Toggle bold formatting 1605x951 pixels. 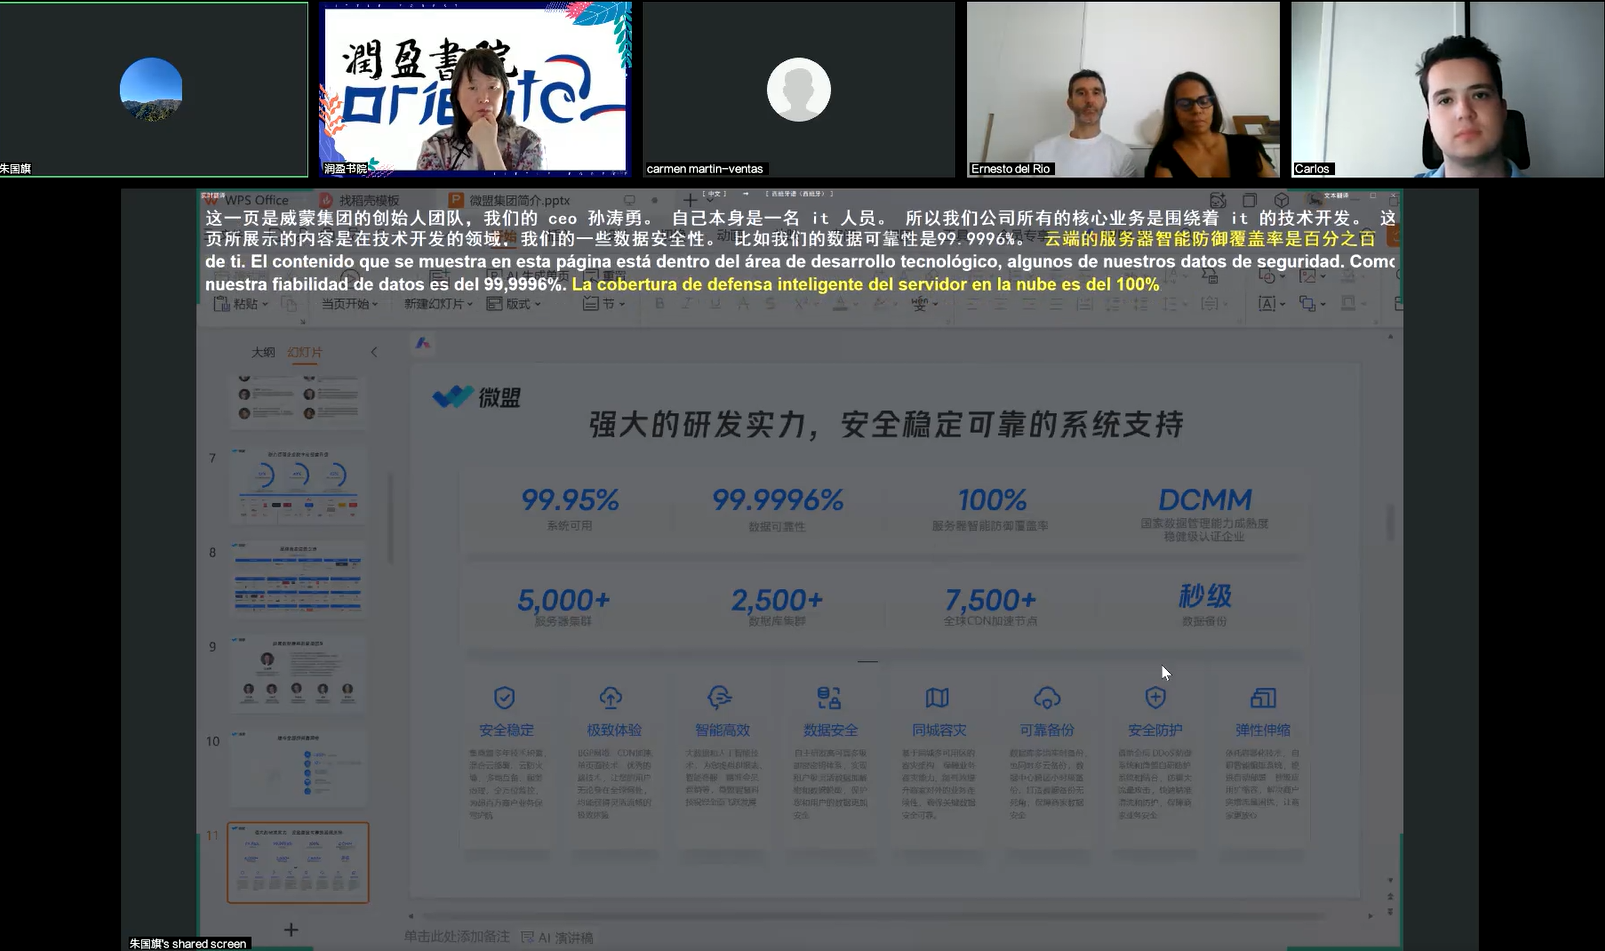click(659, 303)
